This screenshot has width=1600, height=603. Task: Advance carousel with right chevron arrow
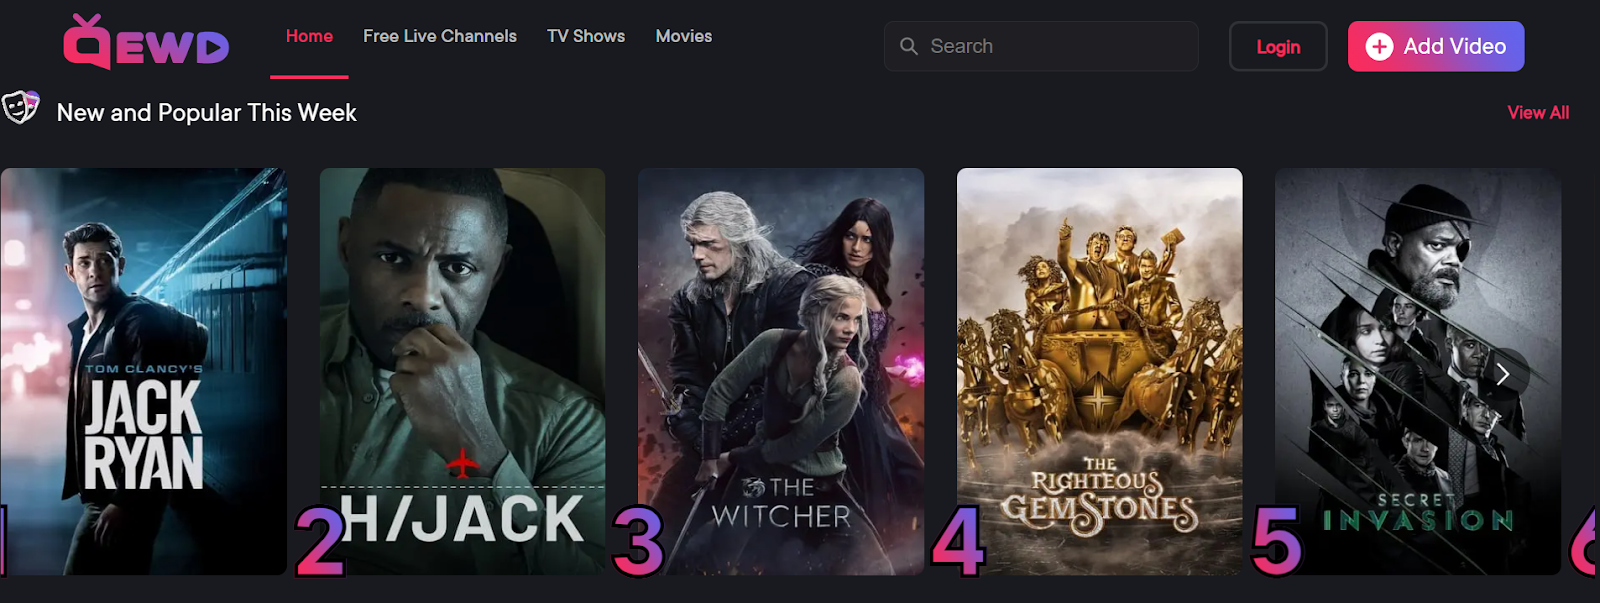pyautogui.click(x=1502, y=374)
